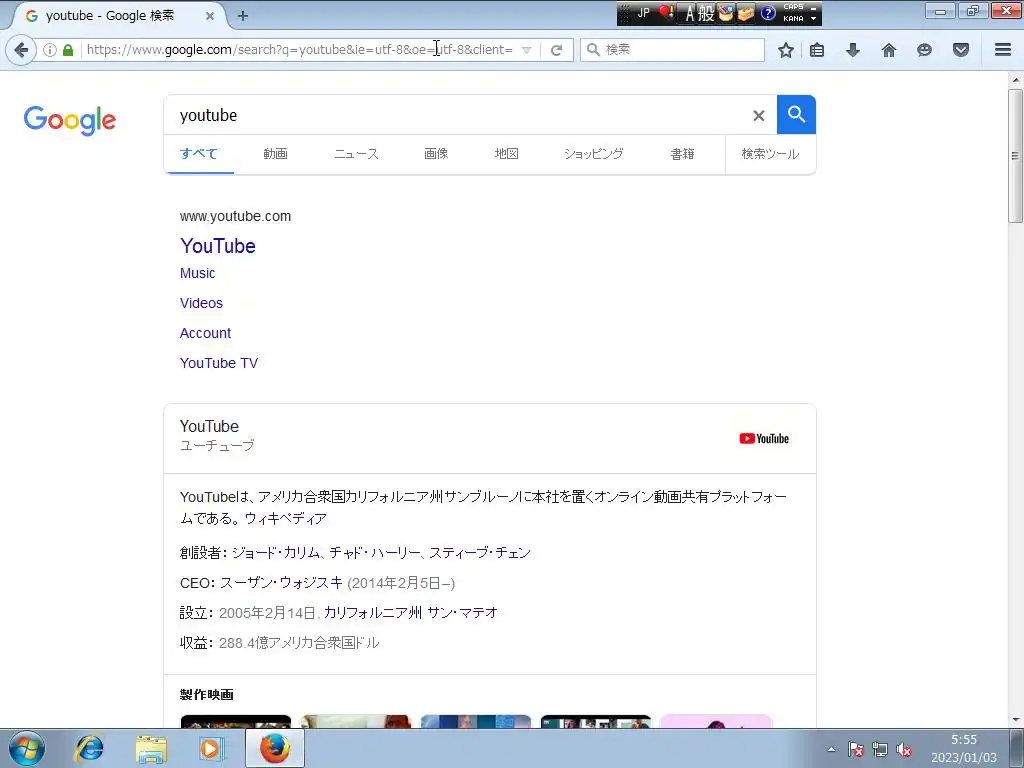Open the IME bar options arrow

814,18
